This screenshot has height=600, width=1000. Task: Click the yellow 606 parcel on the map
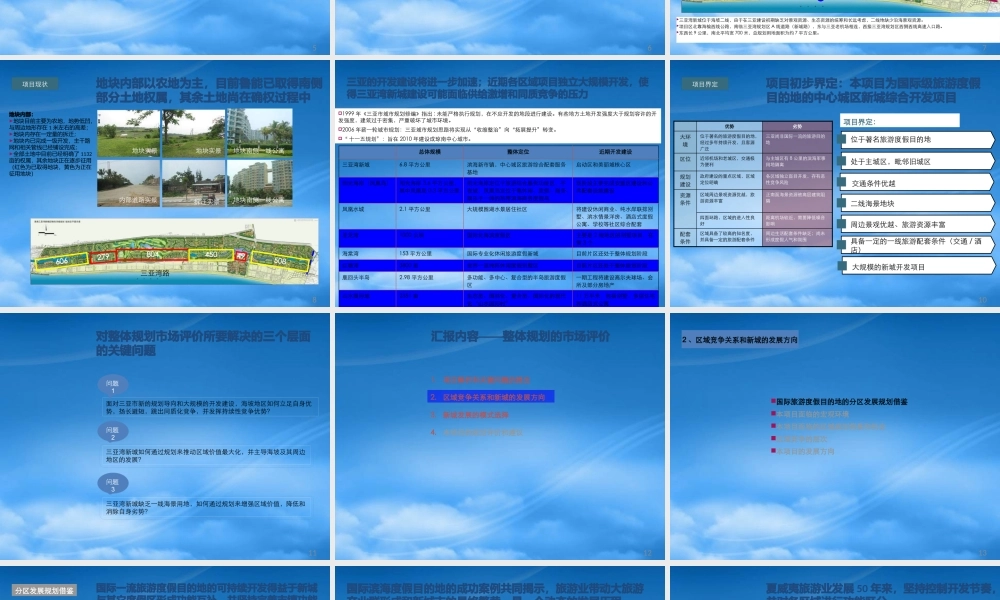coord(61,261)
